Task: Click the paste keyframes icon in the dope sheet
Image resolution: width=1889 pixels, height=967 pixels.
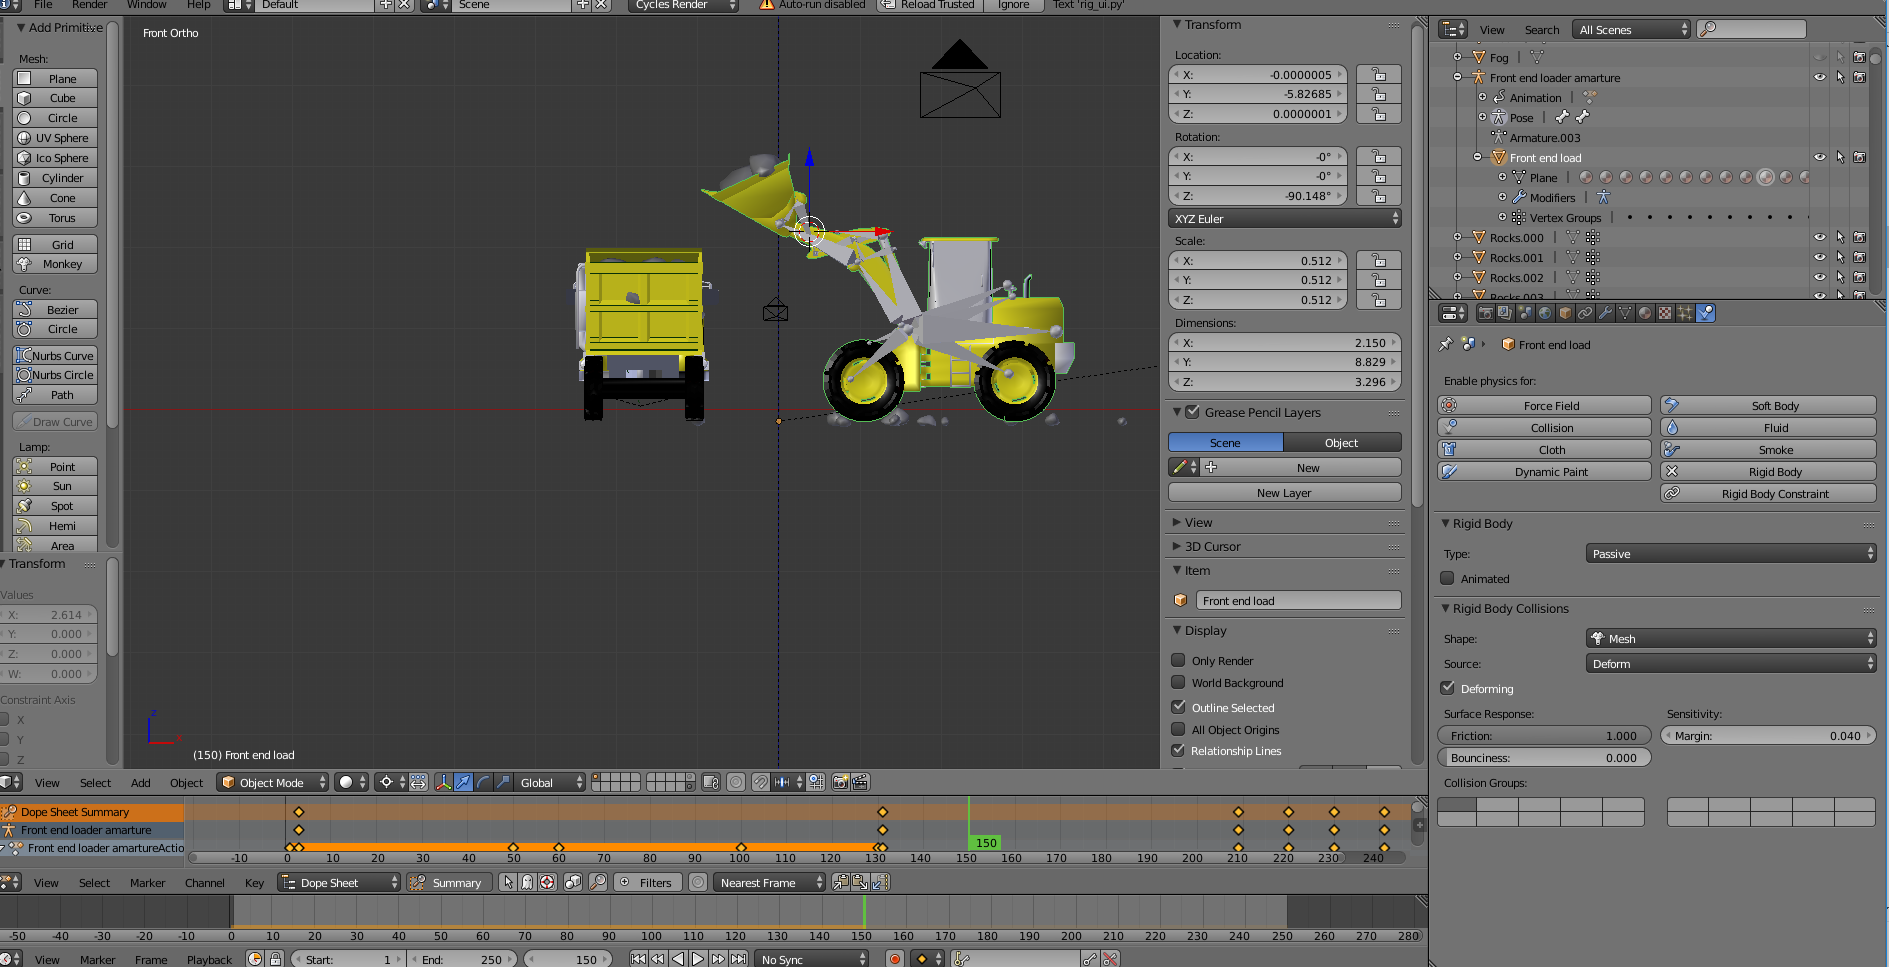Action: (x=860, y=882)
